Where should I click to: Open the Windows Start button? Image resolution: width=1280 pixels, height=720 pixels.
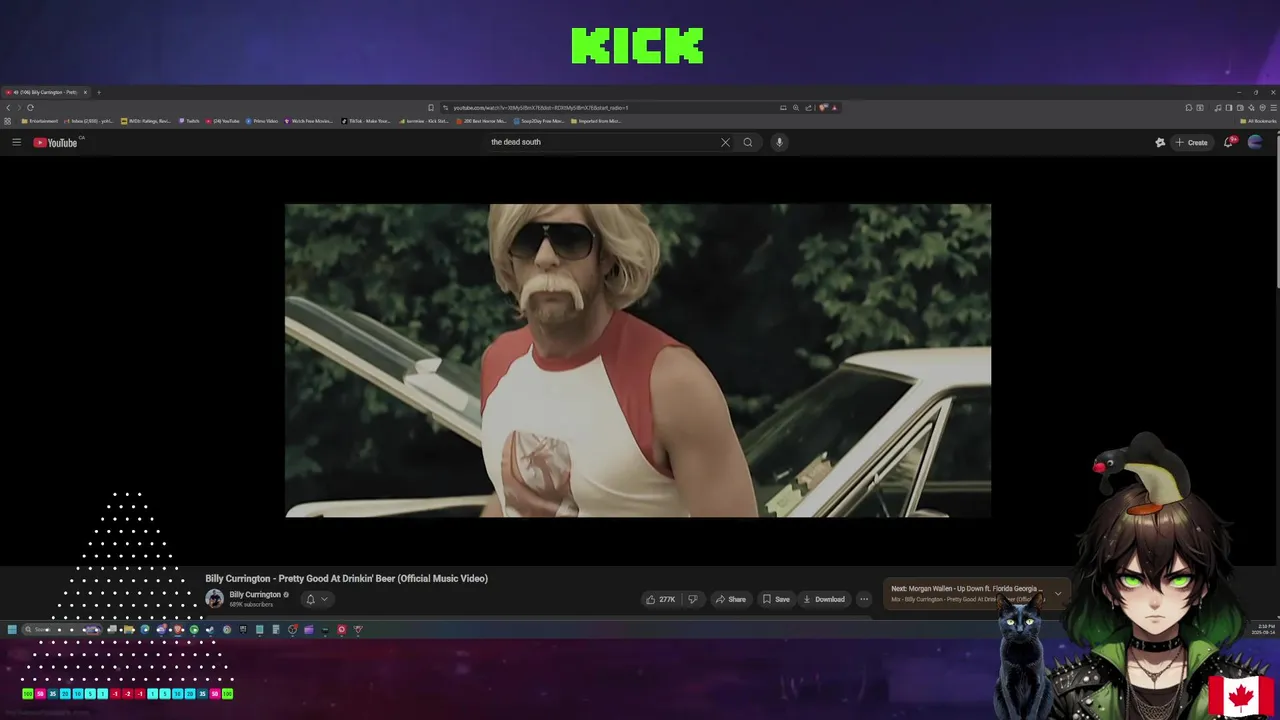pos(12,629)
